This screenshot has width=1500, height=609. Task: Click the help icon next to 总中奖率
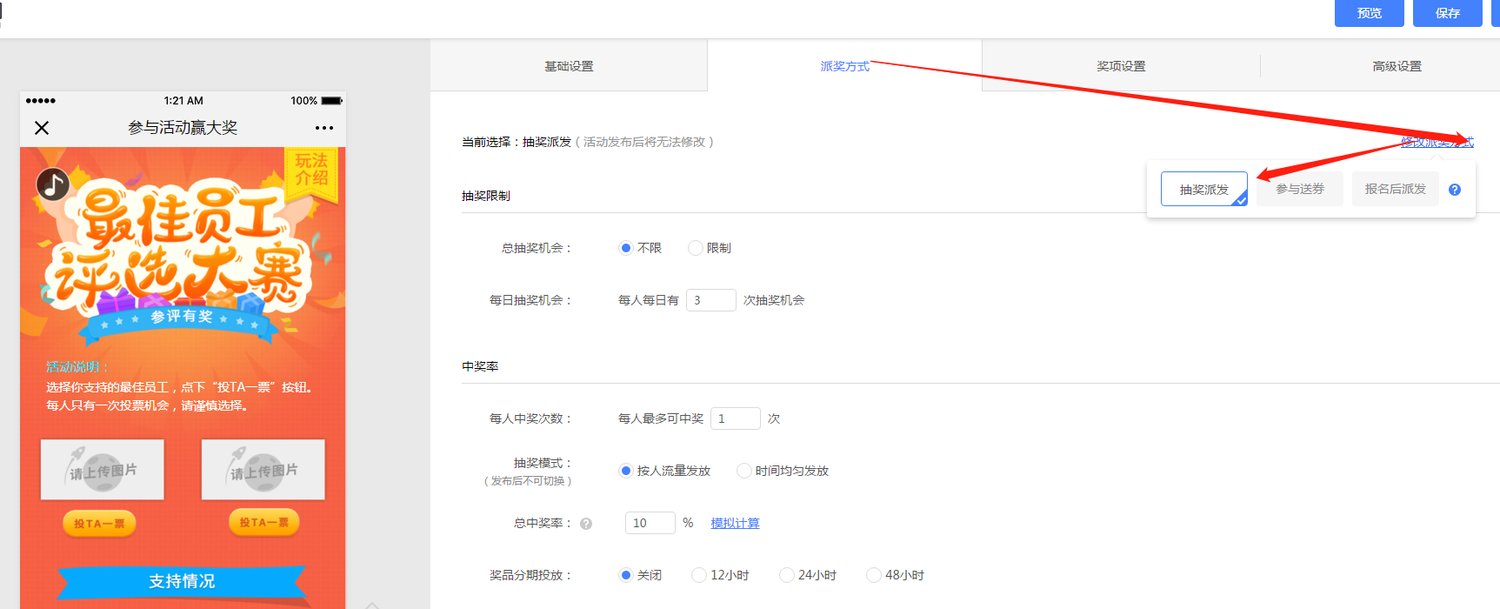point(586,523)
